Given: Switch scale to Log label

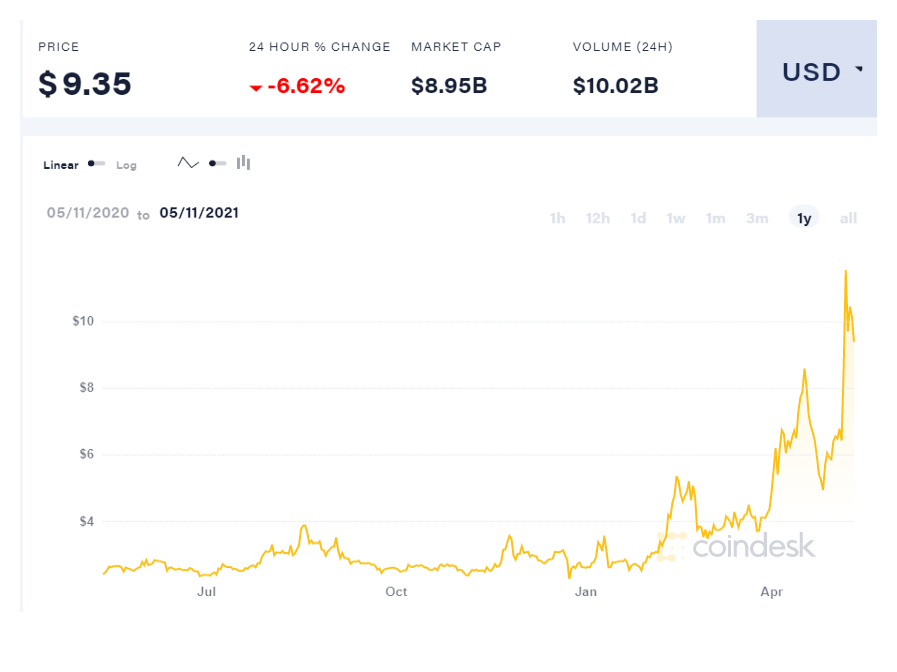Looking at the screenshot, I should 126,165.
